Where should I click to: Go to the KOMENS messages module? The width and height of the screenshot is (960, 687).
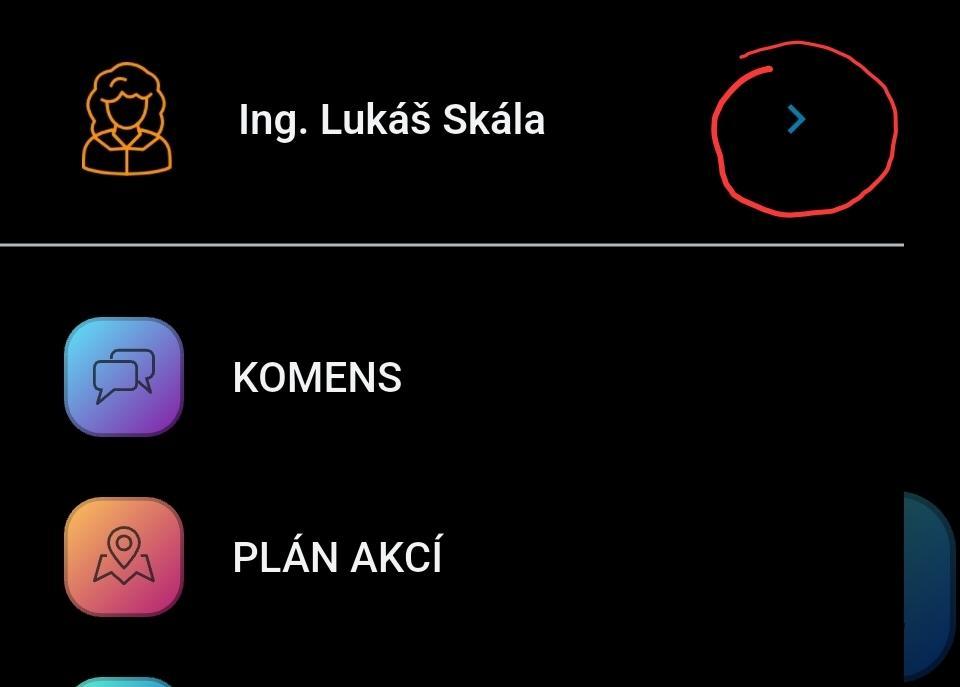[452, 377]
